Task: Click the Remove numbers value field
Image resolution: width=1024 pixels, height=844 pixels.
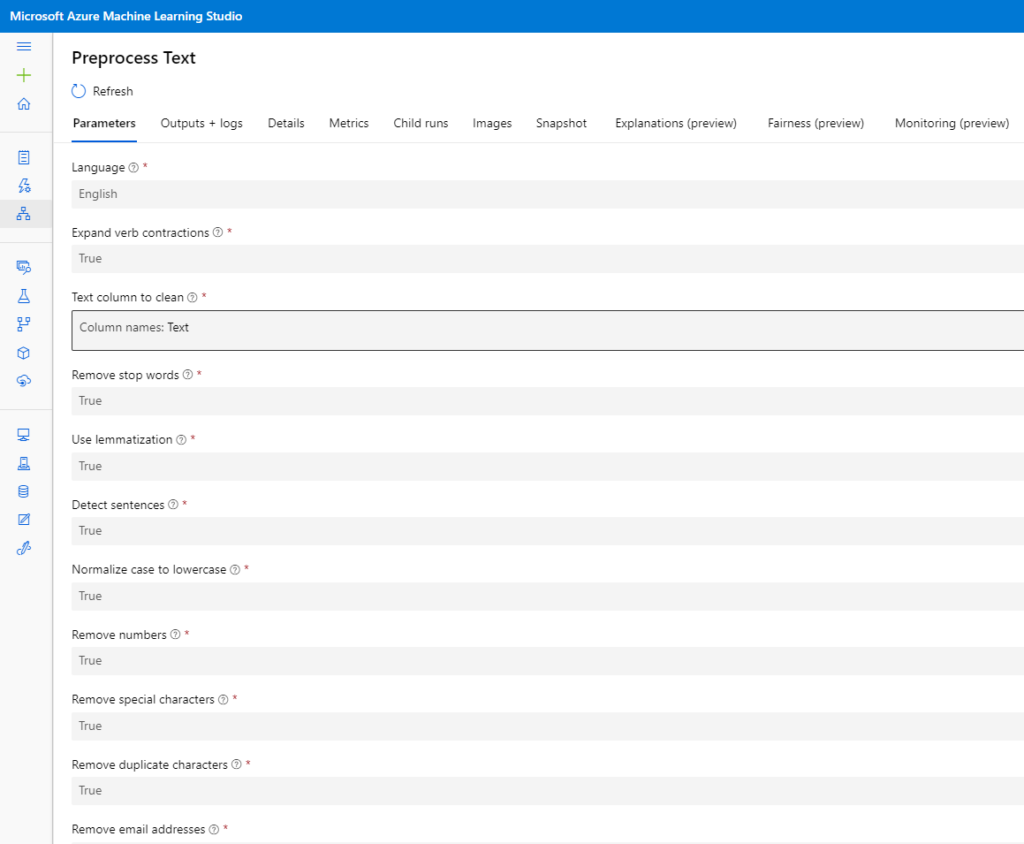Action: click(547, 661)
